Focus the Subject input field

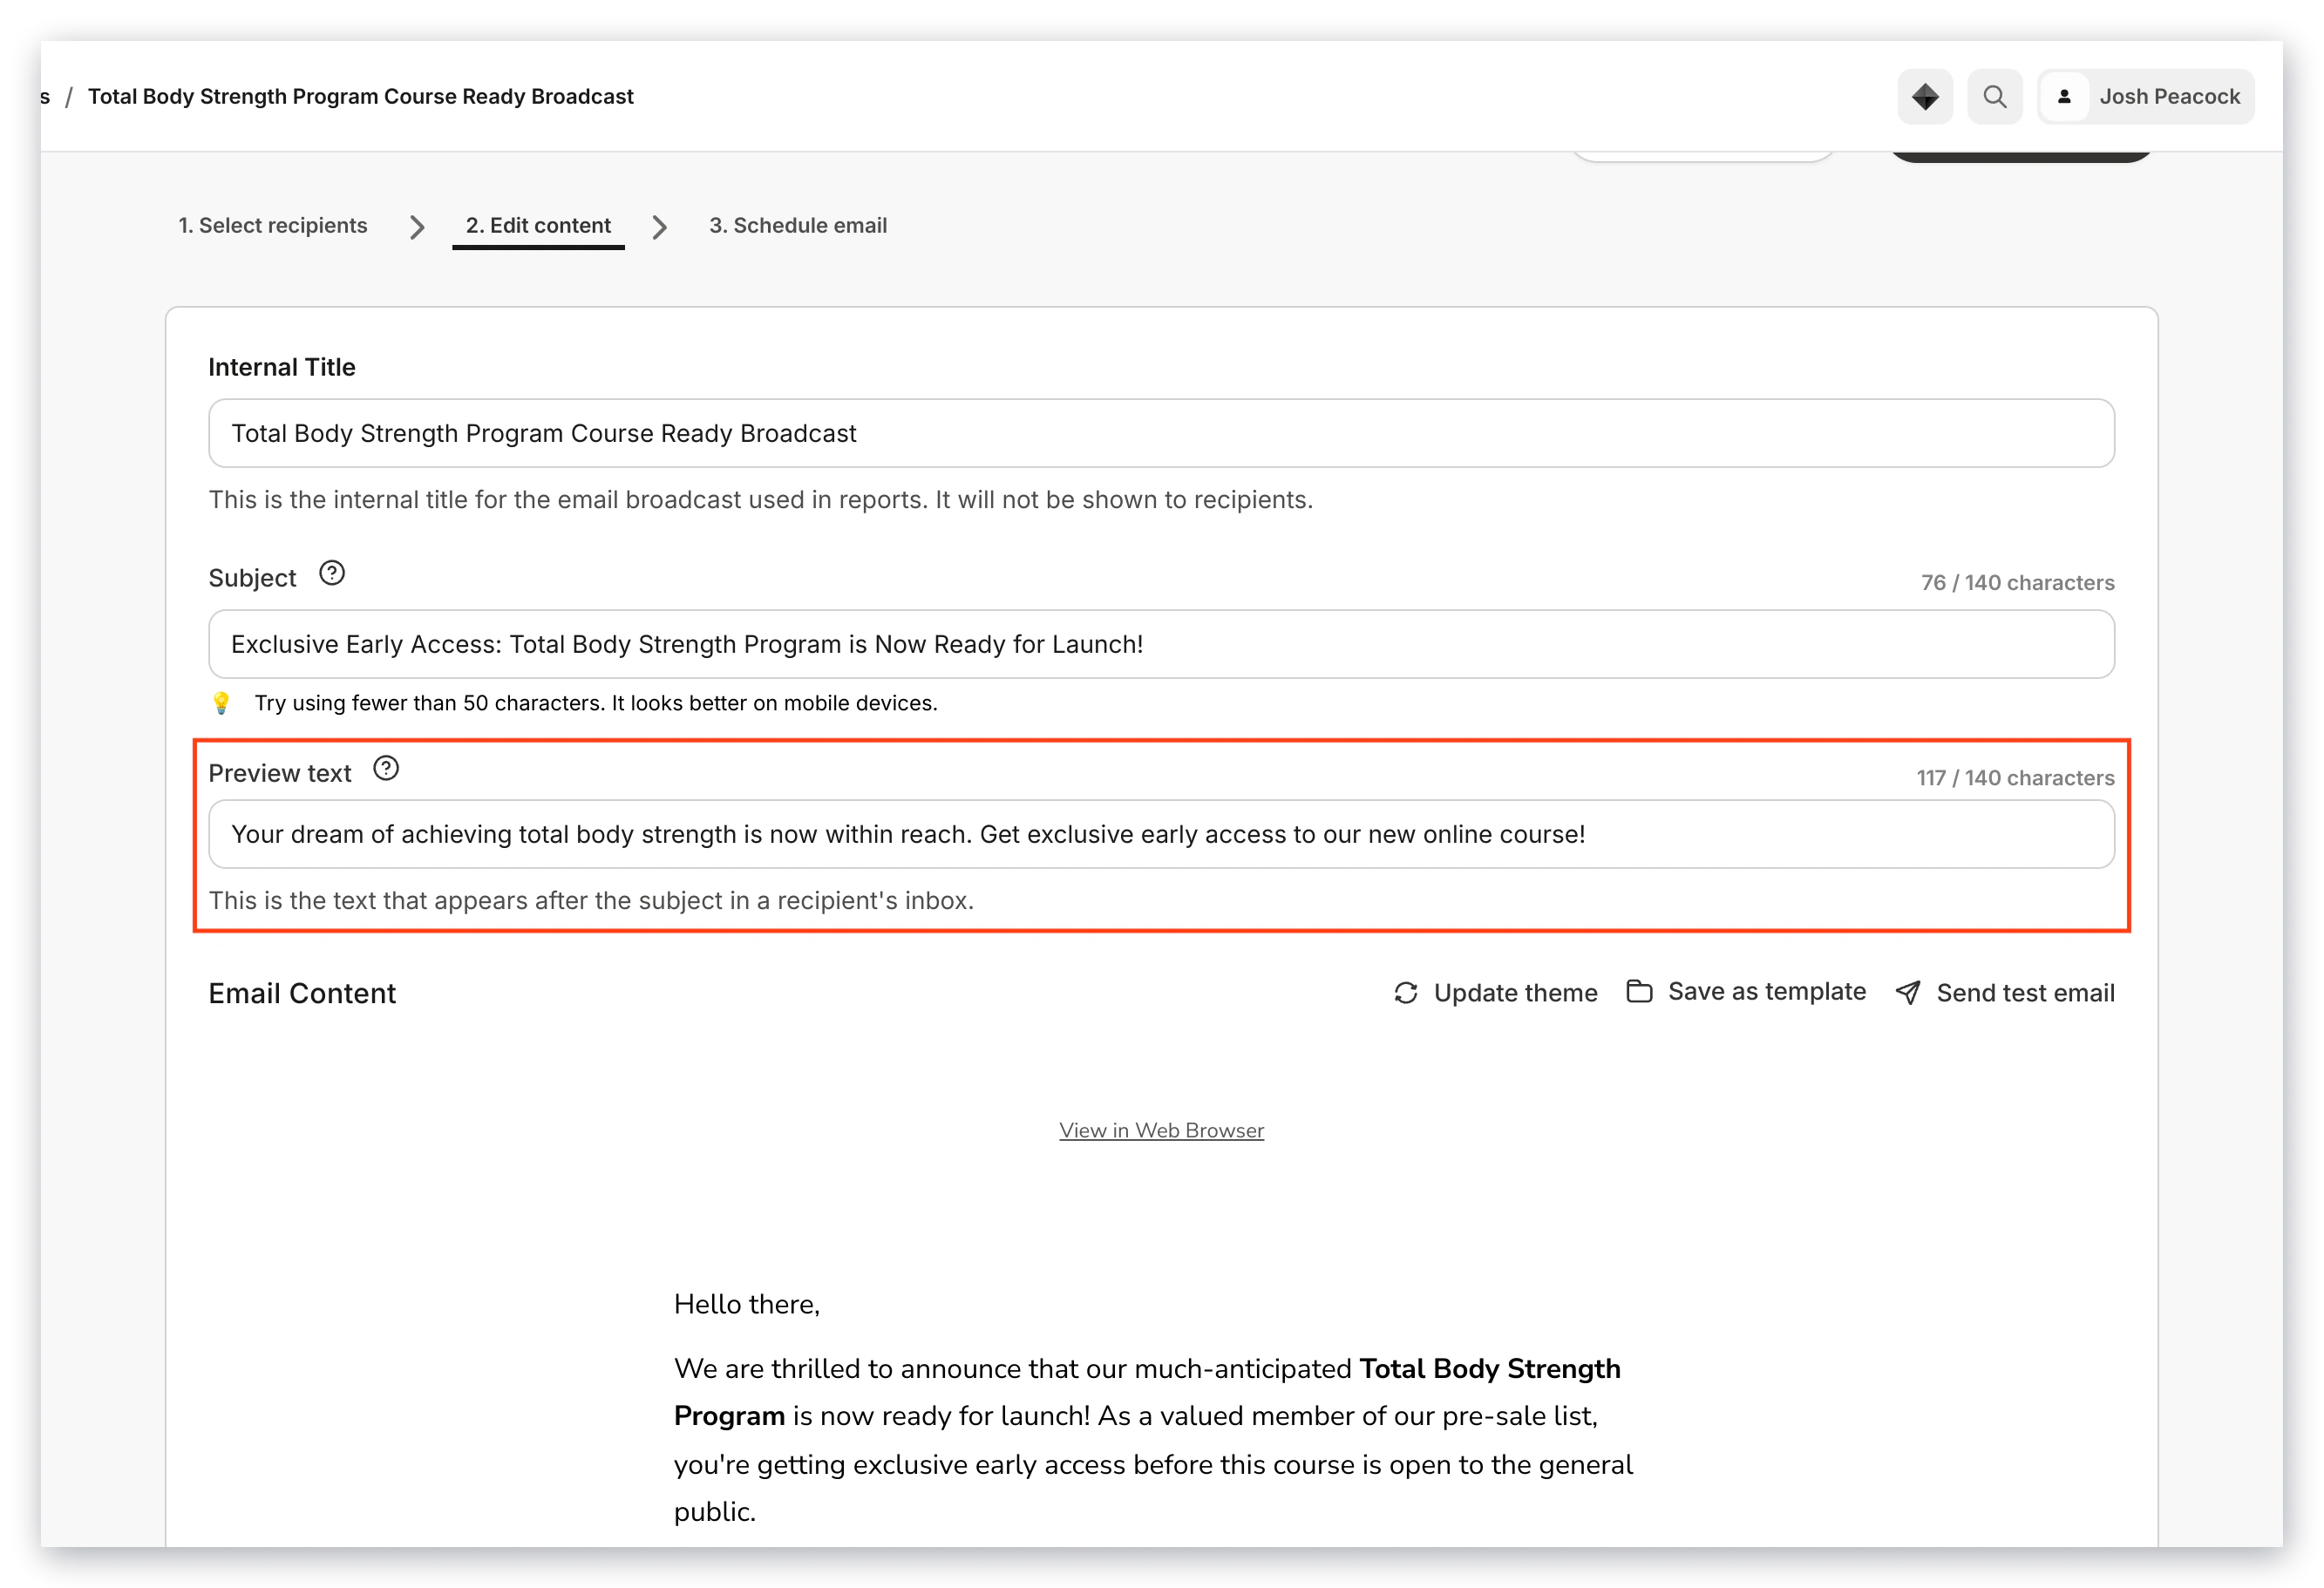pyautogui.click(x=1161, y=644)
